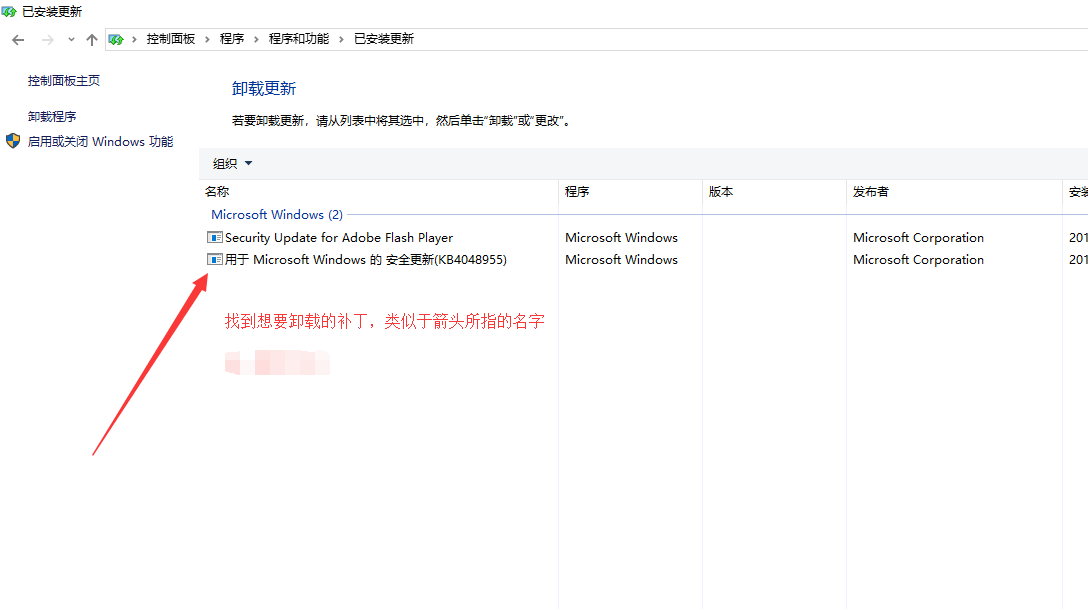Screen dimensions: 1088x609
Task: Click the KB4048955 update item icon
Action: click(214, 260)
